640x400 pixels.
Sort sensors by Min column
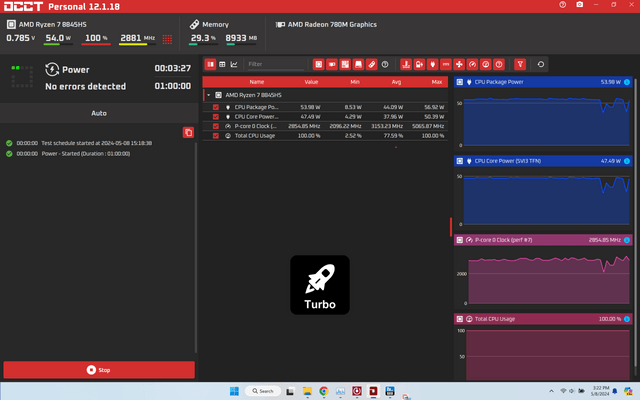point(355,82)
